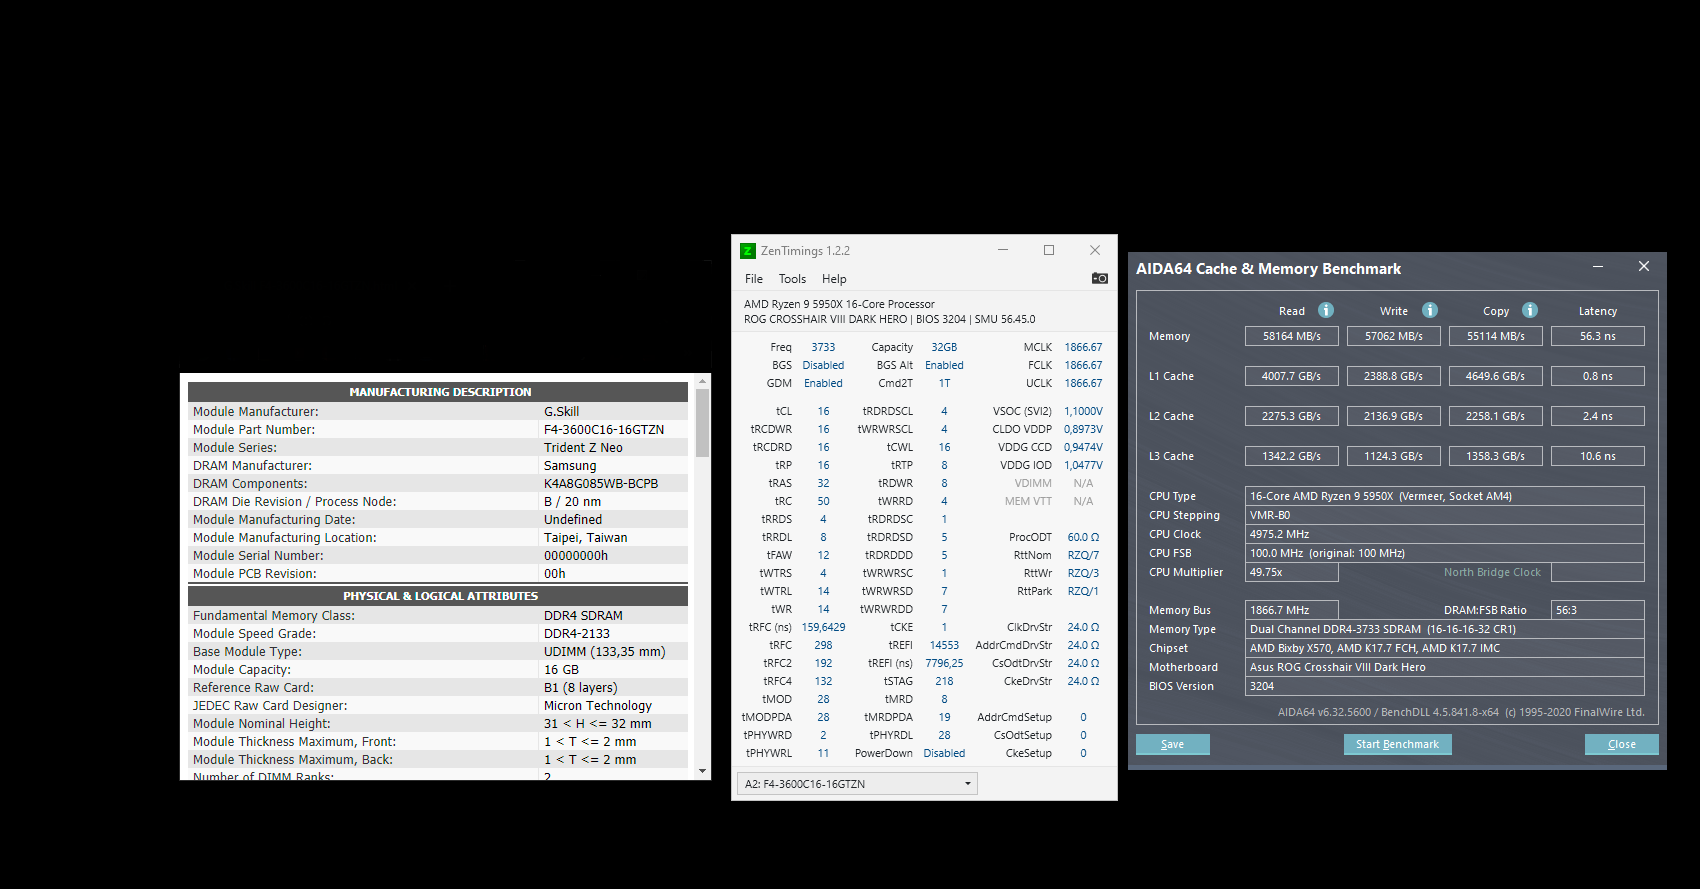Click the Module Capacity 16 GB value
The width and height of the screenshot is (1700, 889).
coord(561,669)
